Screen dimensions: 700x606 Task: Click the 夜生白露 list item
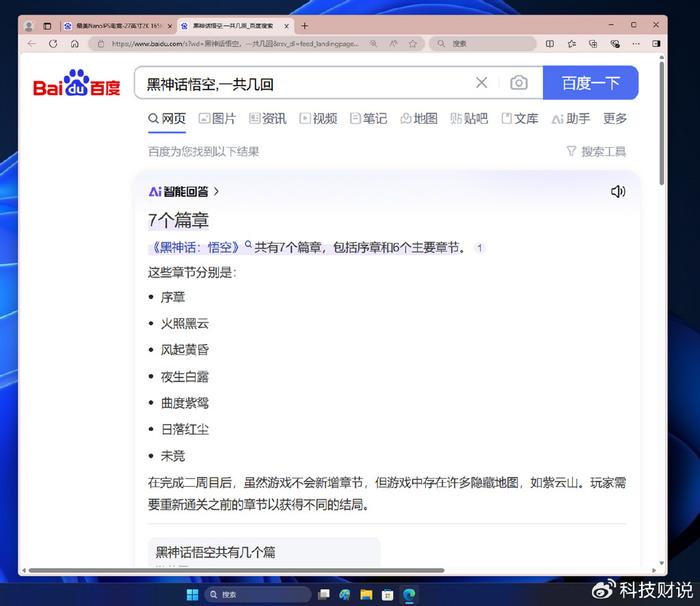click(185, 377)
